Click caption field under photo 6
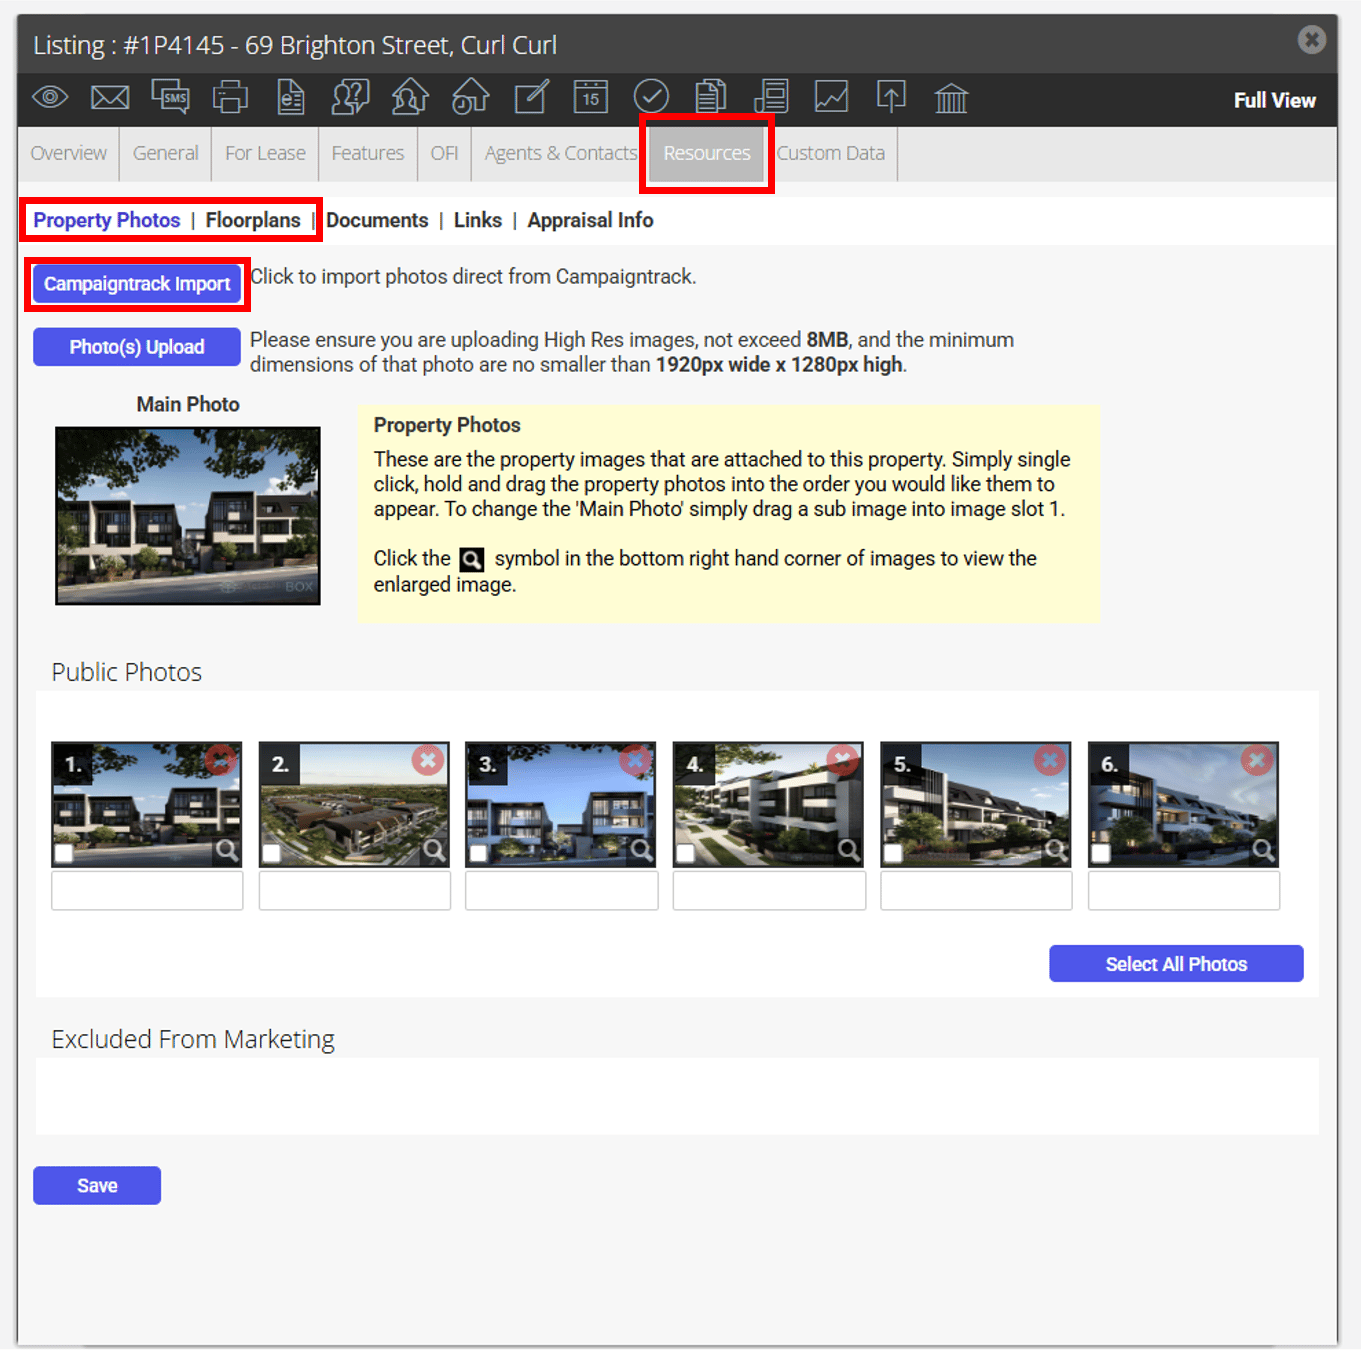This screenshot has height=1356, width=1361. click(x=1184, y=890)
